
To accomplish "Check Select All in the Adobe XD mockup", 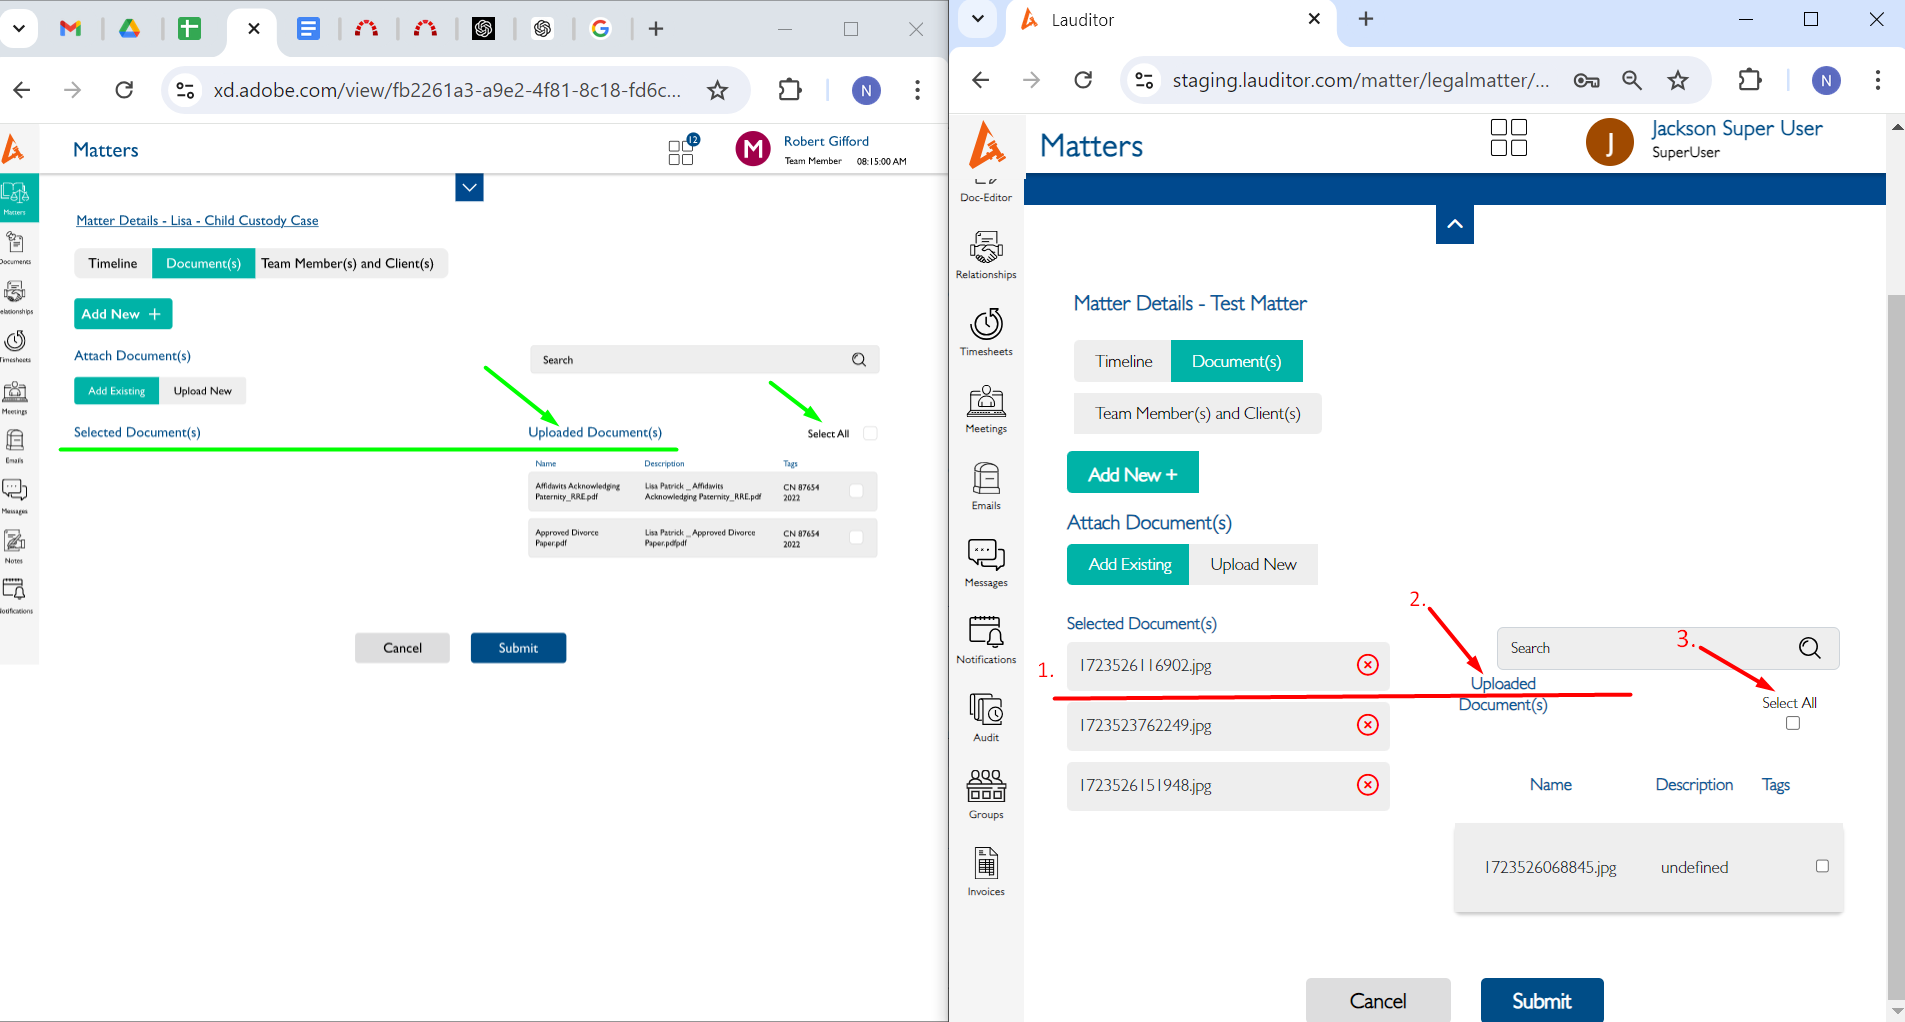I will [869, 433].
